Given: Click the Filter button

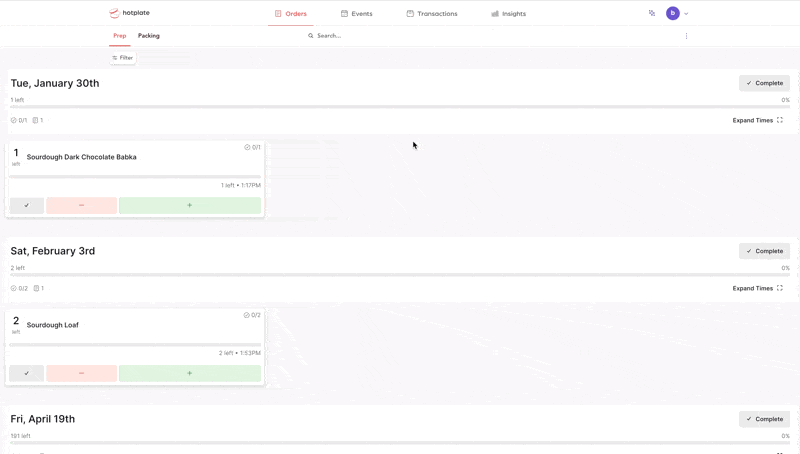Looking at the screenshot, I should point(122,58).
